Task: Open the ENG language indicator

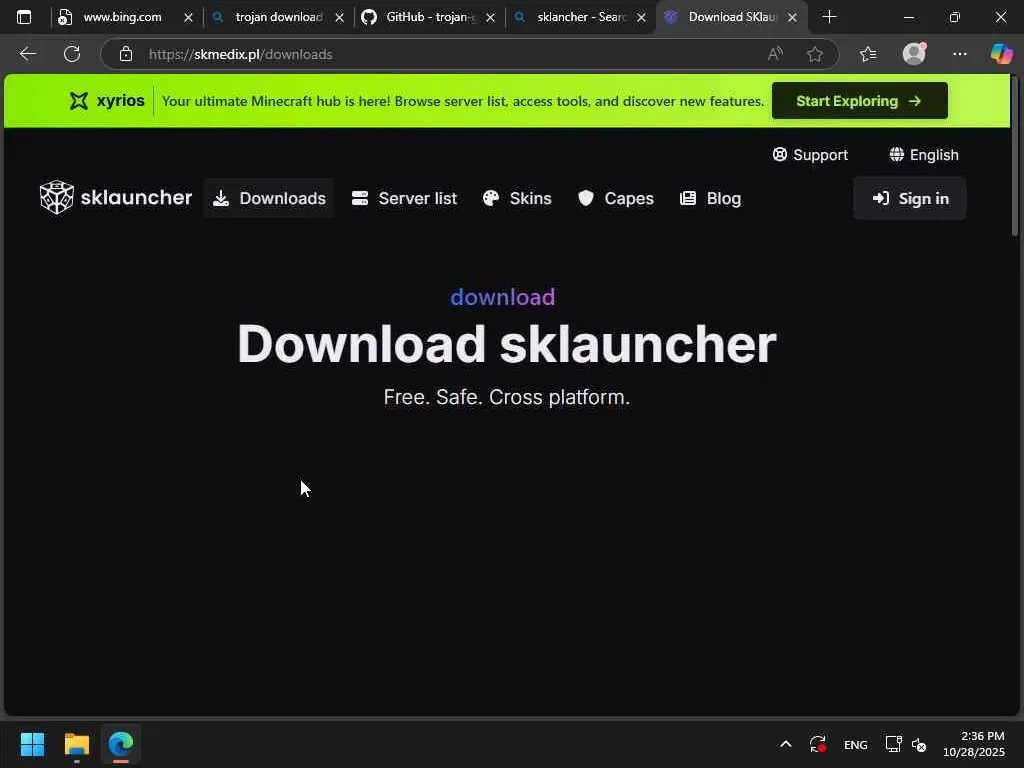Action: point(856,744)
